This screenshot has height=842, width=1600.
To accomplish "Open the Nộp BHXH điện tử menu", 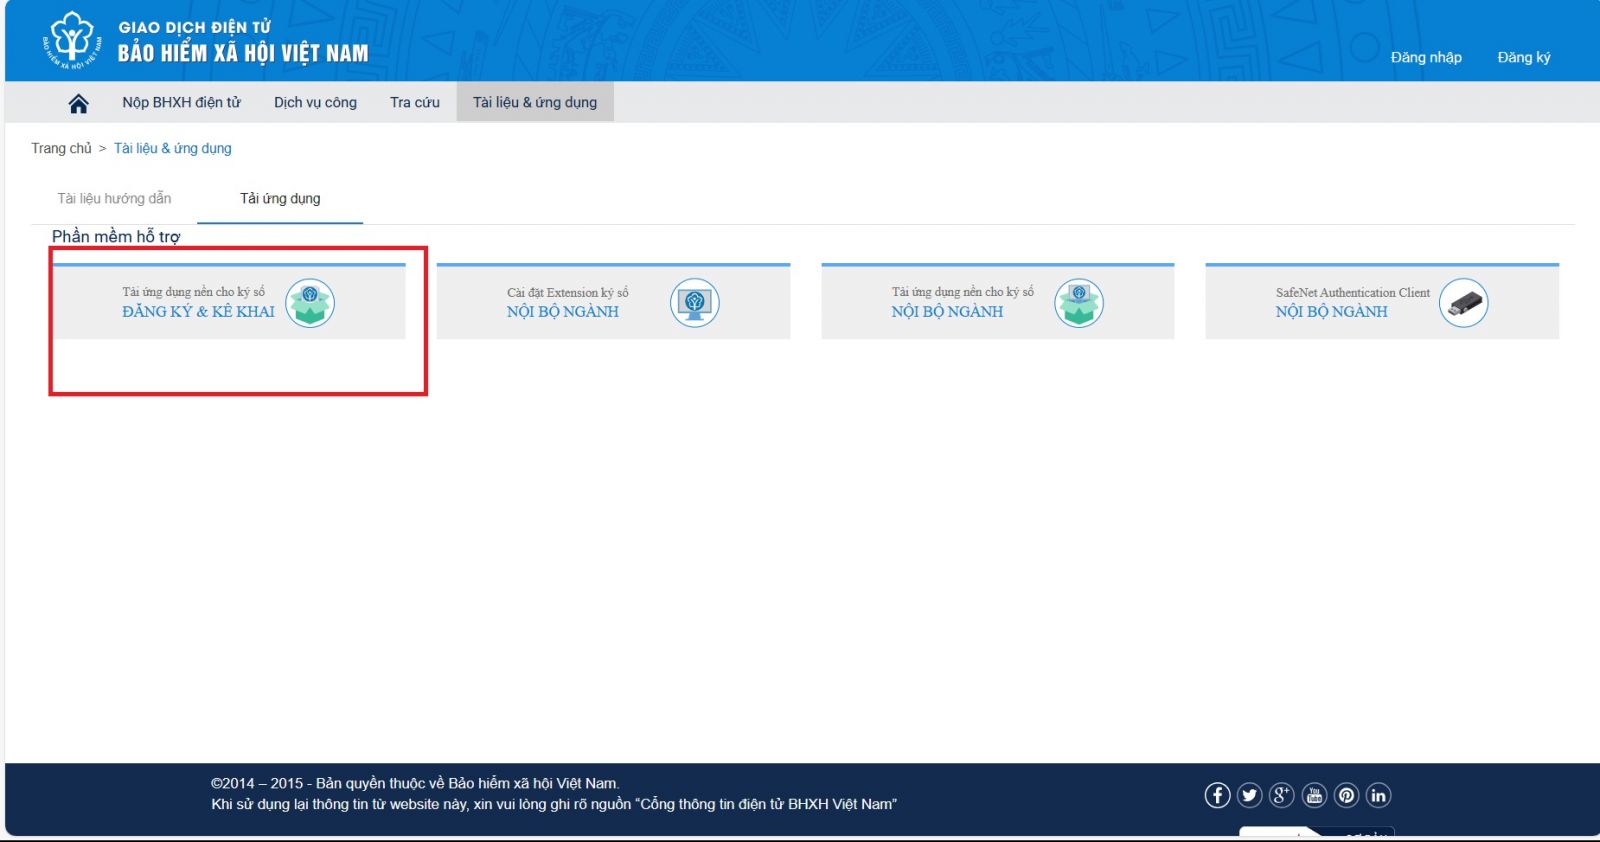I will 181,102.
